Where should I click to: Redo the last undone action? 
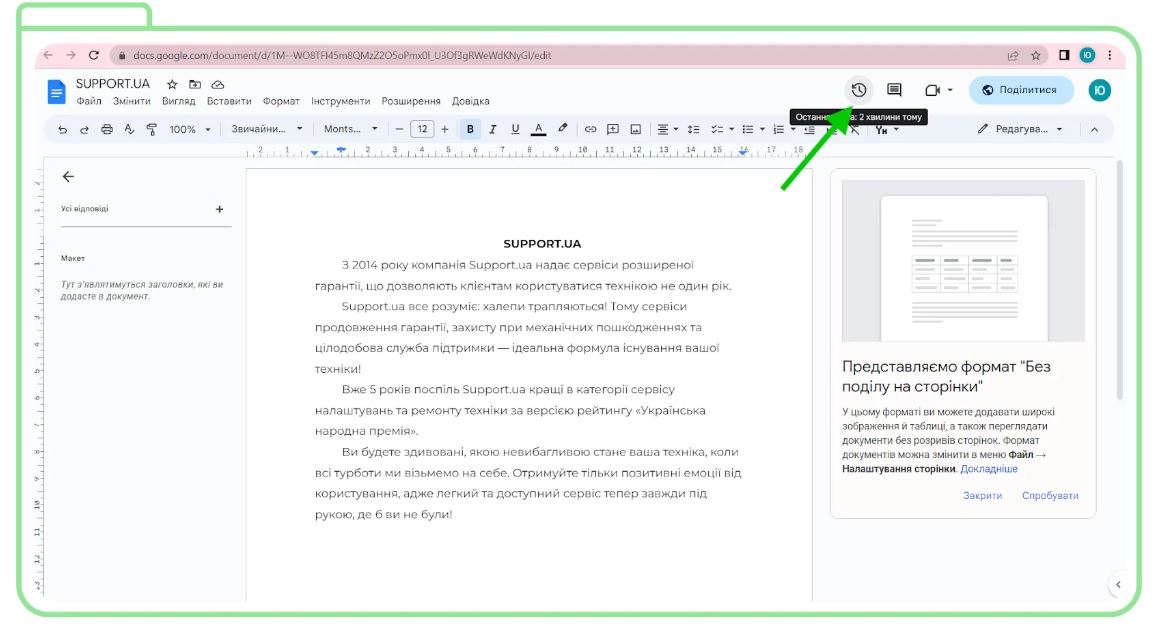(x=84, y=130)
